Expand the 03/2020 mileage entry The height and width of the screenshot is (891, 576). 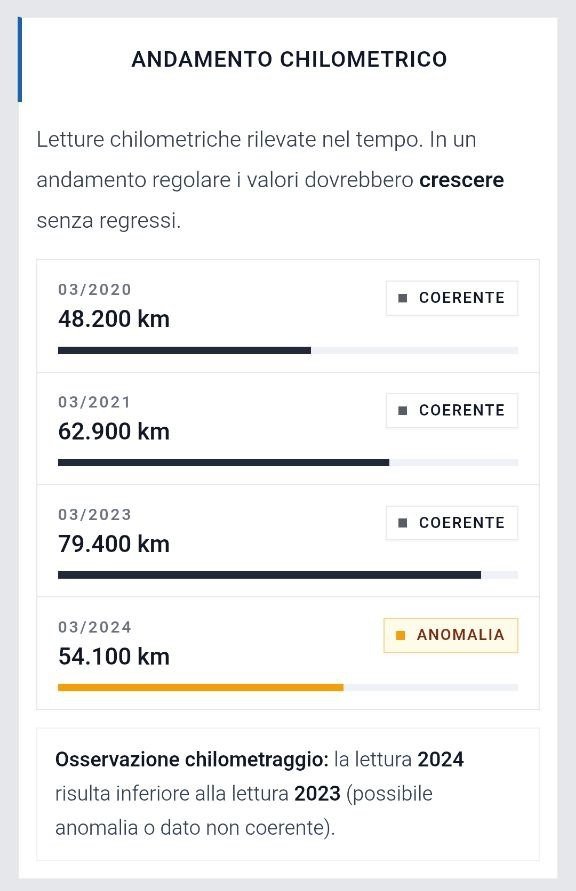[288, 313]
